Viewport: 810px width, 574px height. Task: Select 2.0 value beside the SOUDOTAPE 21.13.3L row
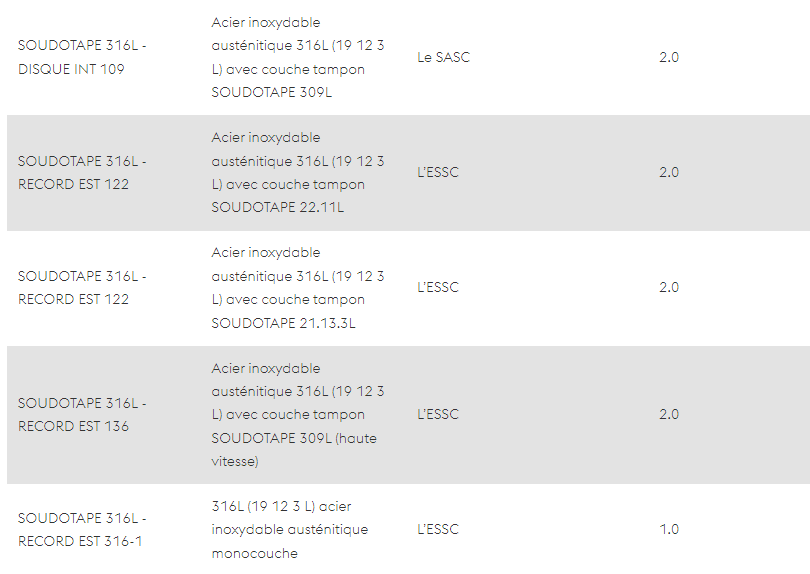tap(669, 288)
